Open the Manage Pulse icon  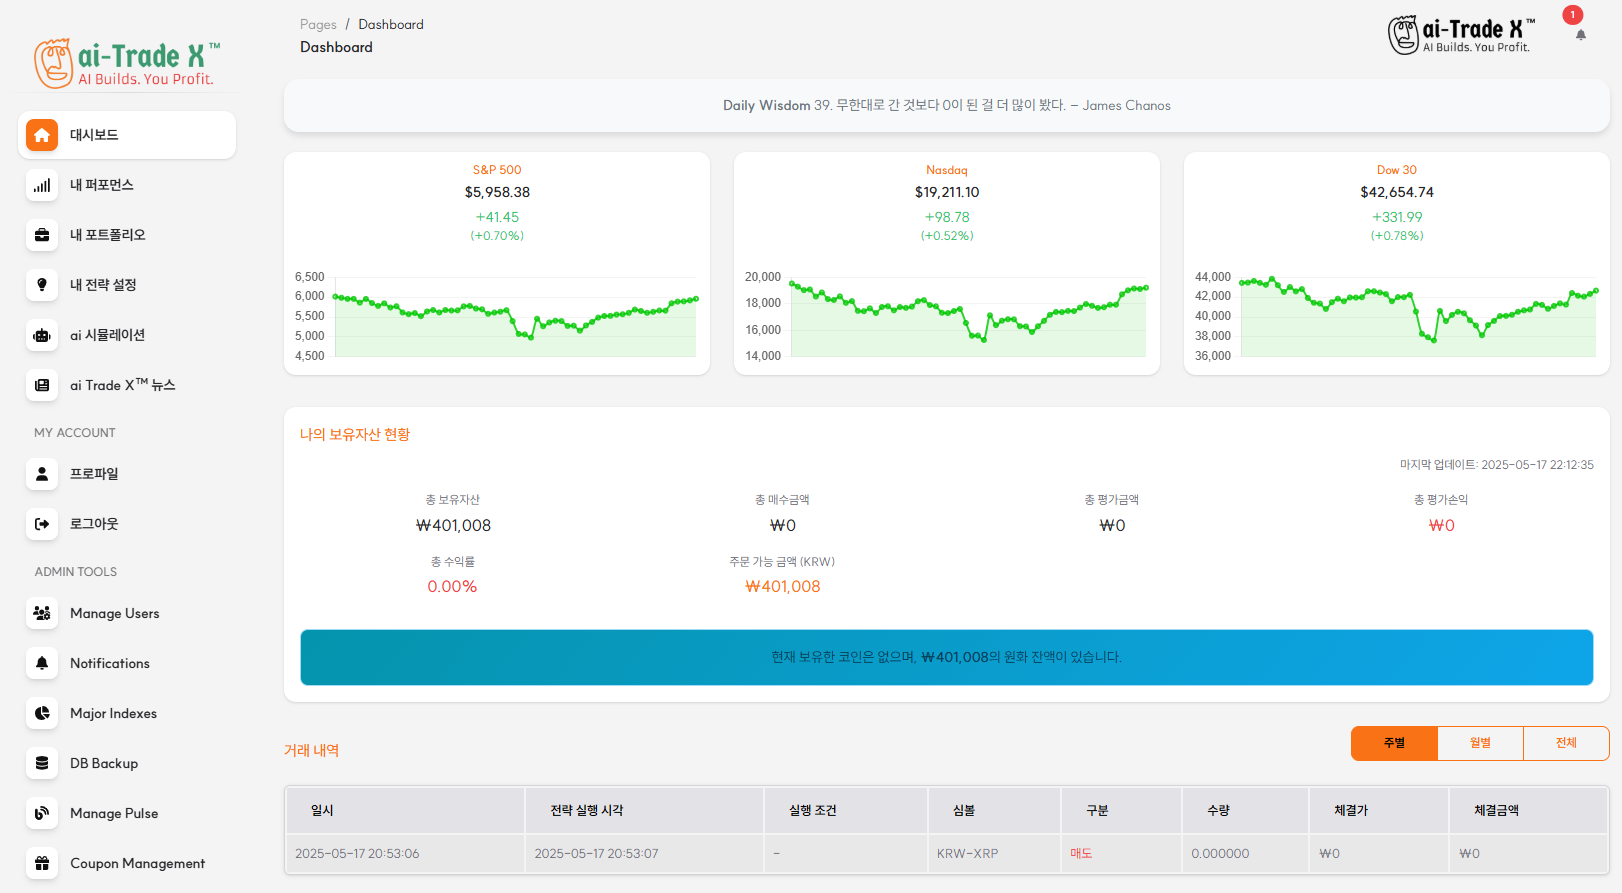(x=42, y=813)
